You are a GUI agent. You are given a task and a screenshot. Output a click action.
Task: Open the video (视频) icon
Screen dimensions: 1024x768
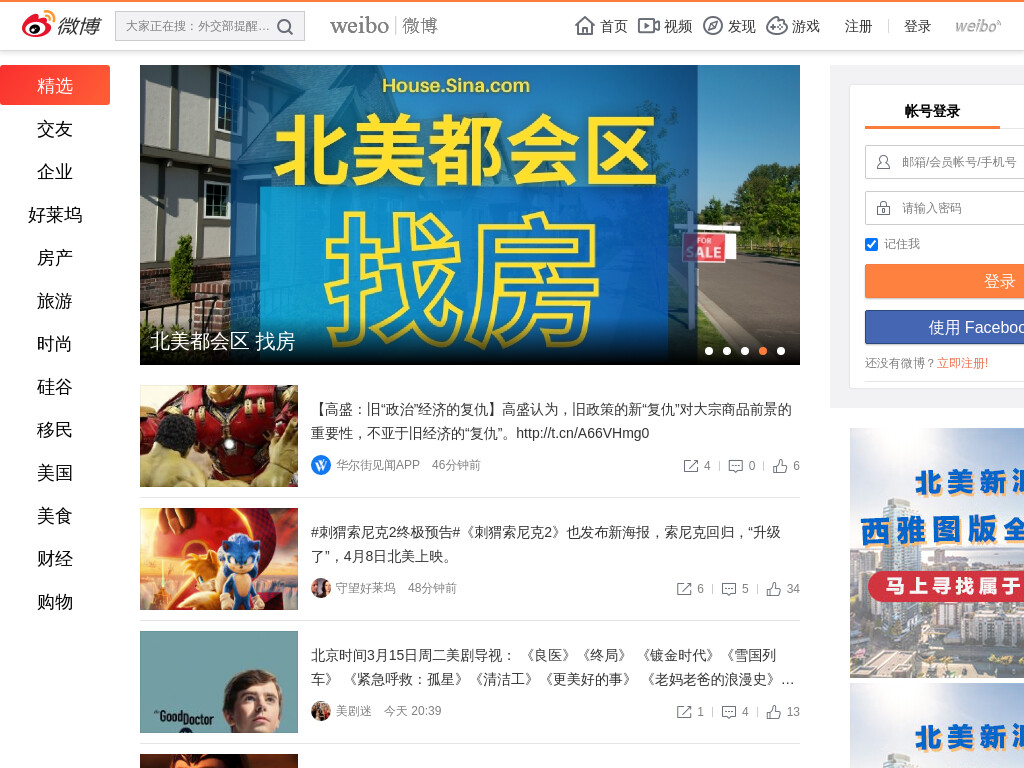[648, 25]
